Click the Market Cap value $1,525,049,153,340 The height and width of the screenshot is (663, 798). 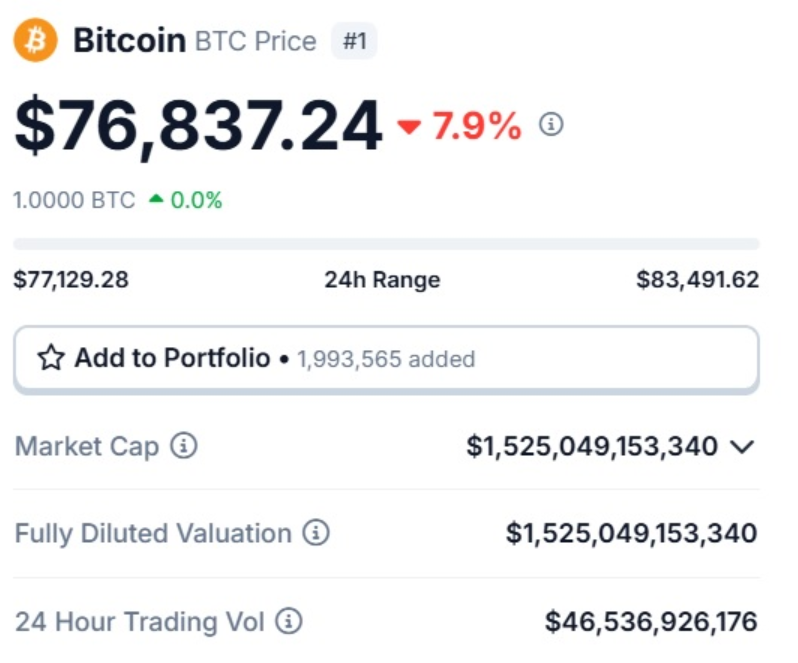[x=592, y=446]
